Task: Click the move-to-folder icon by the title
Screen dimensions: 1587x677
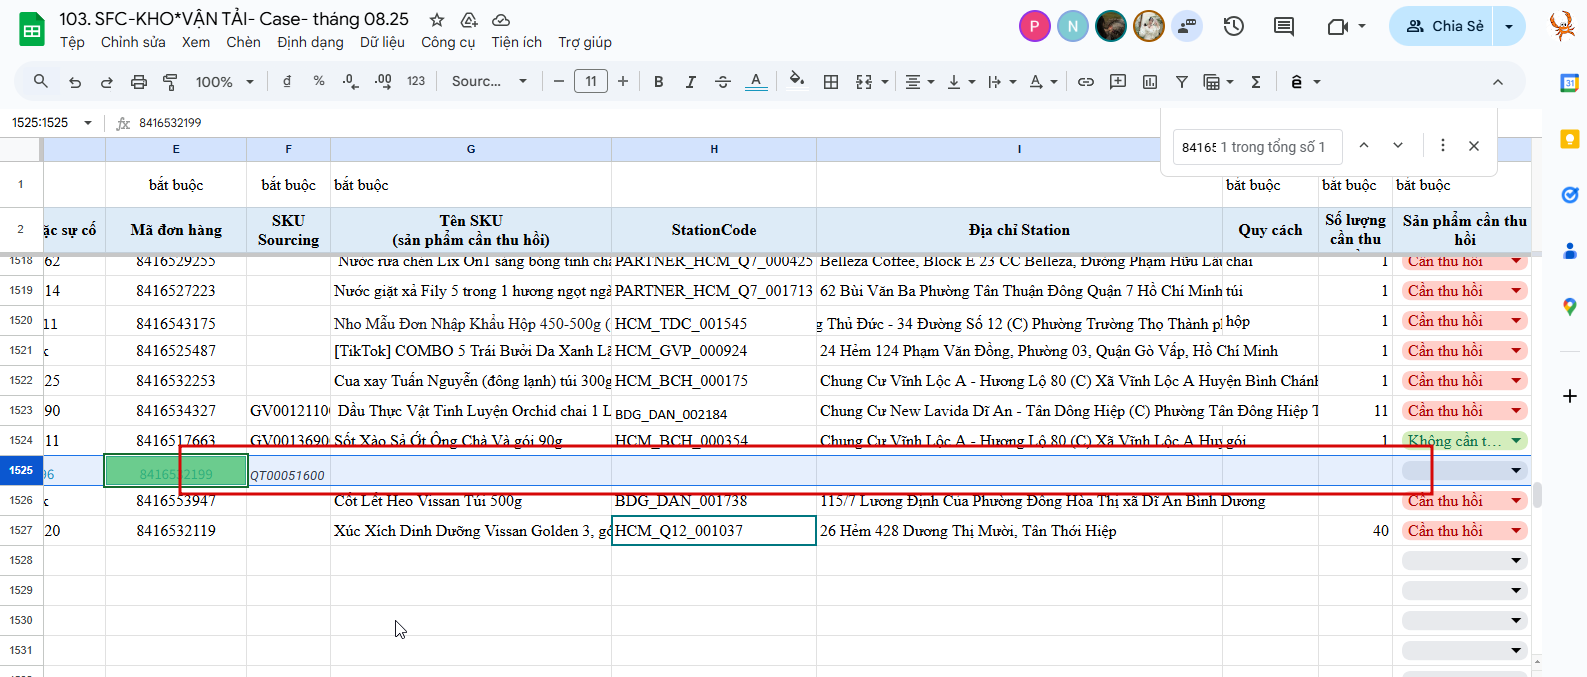Action: click(x=469, y=20)
